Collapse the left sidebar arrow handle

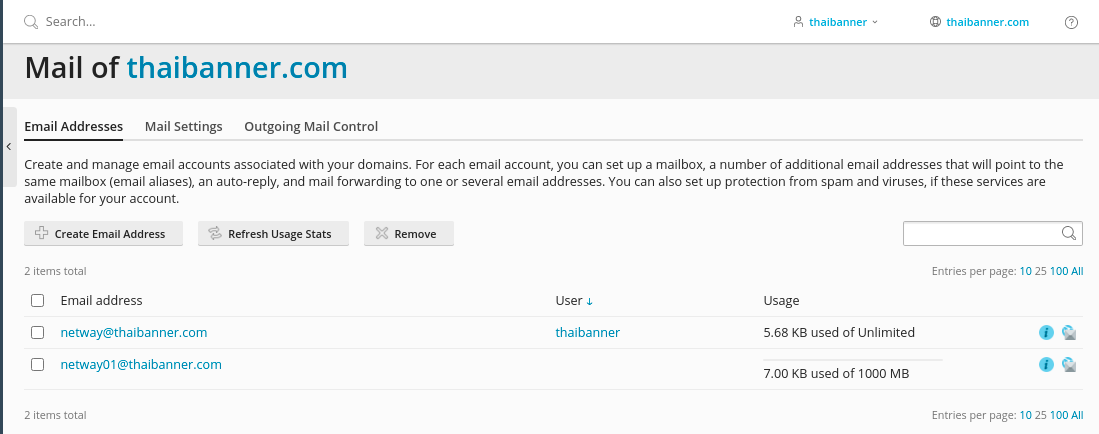(x=9, y=146)
